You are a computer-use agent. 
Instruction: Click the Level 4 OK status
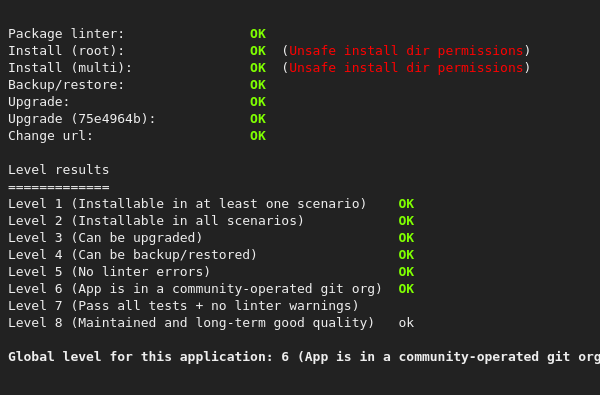point(406,255)
